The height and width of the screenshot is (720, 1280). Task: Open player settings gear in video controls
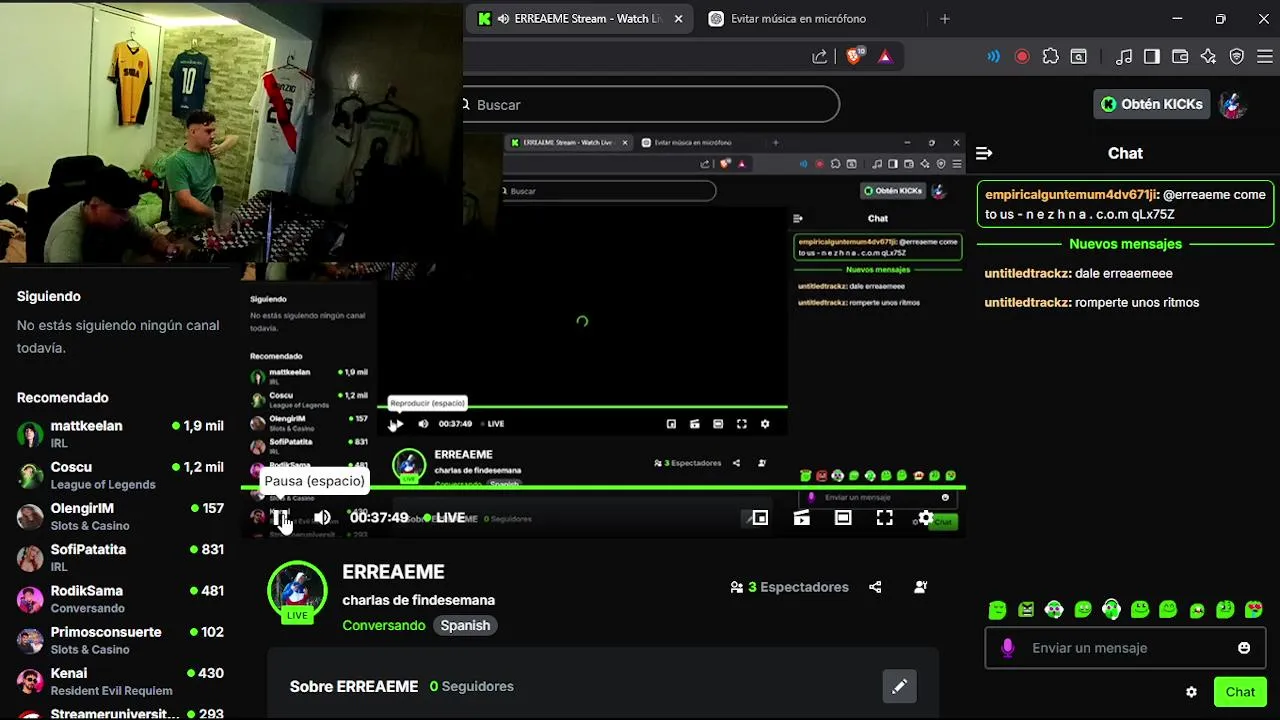(926, 518)
